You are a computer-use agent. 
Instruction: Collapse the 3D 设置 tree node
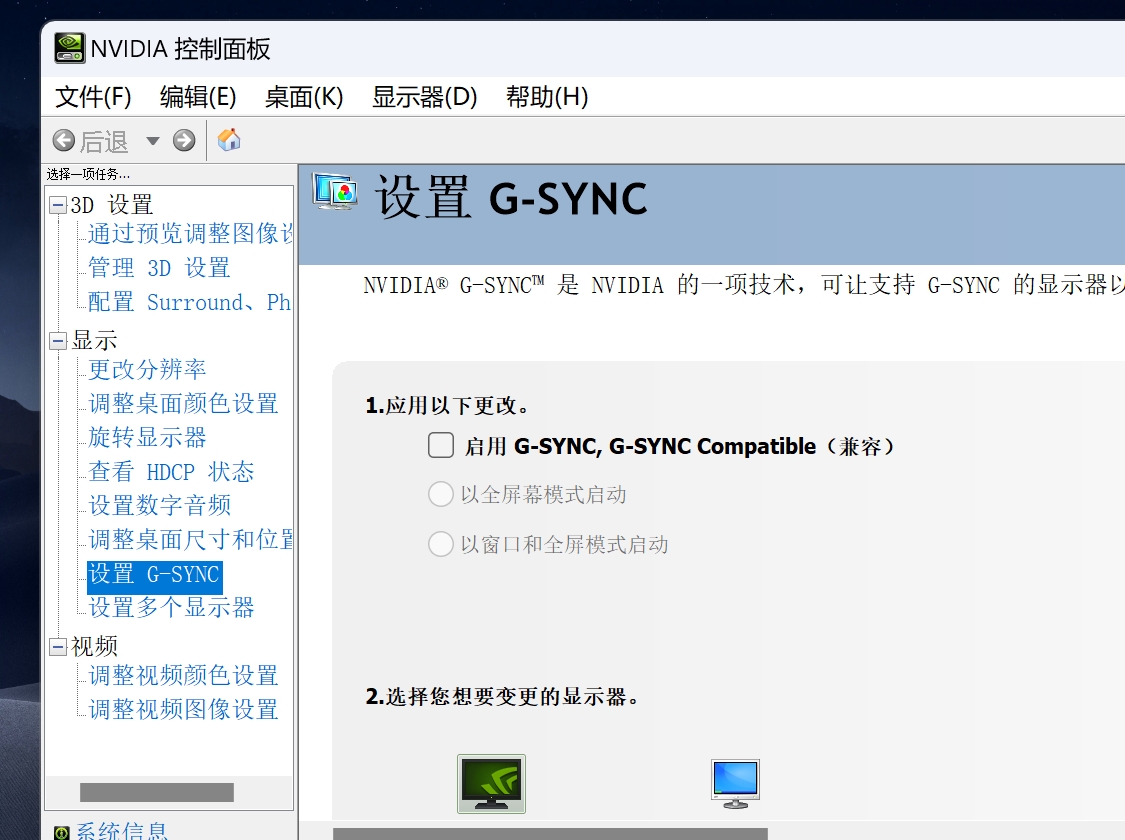[59, 205]
